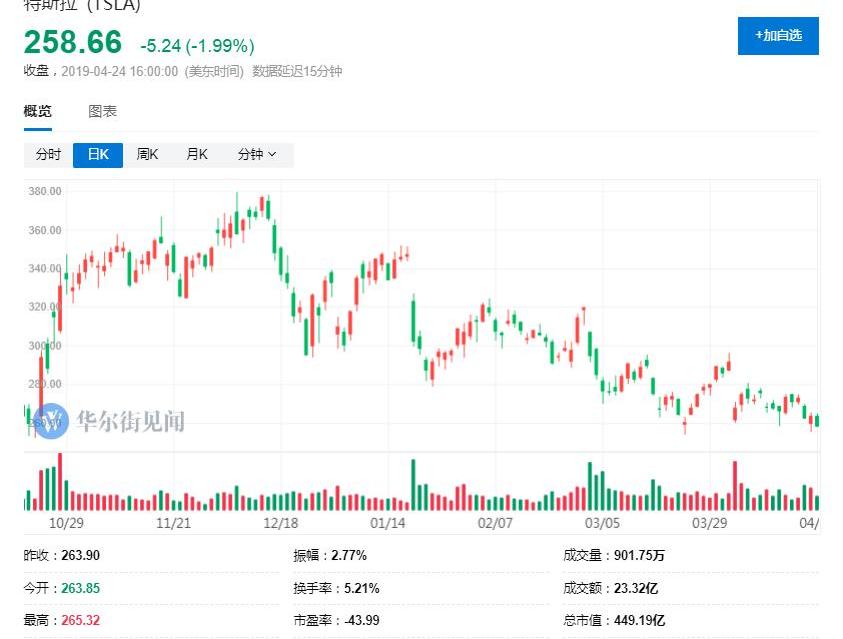Click the 市盈率 value -43.99
This screenshot has height=639, width=843.
pyautogui.click(x=362, y=620)
